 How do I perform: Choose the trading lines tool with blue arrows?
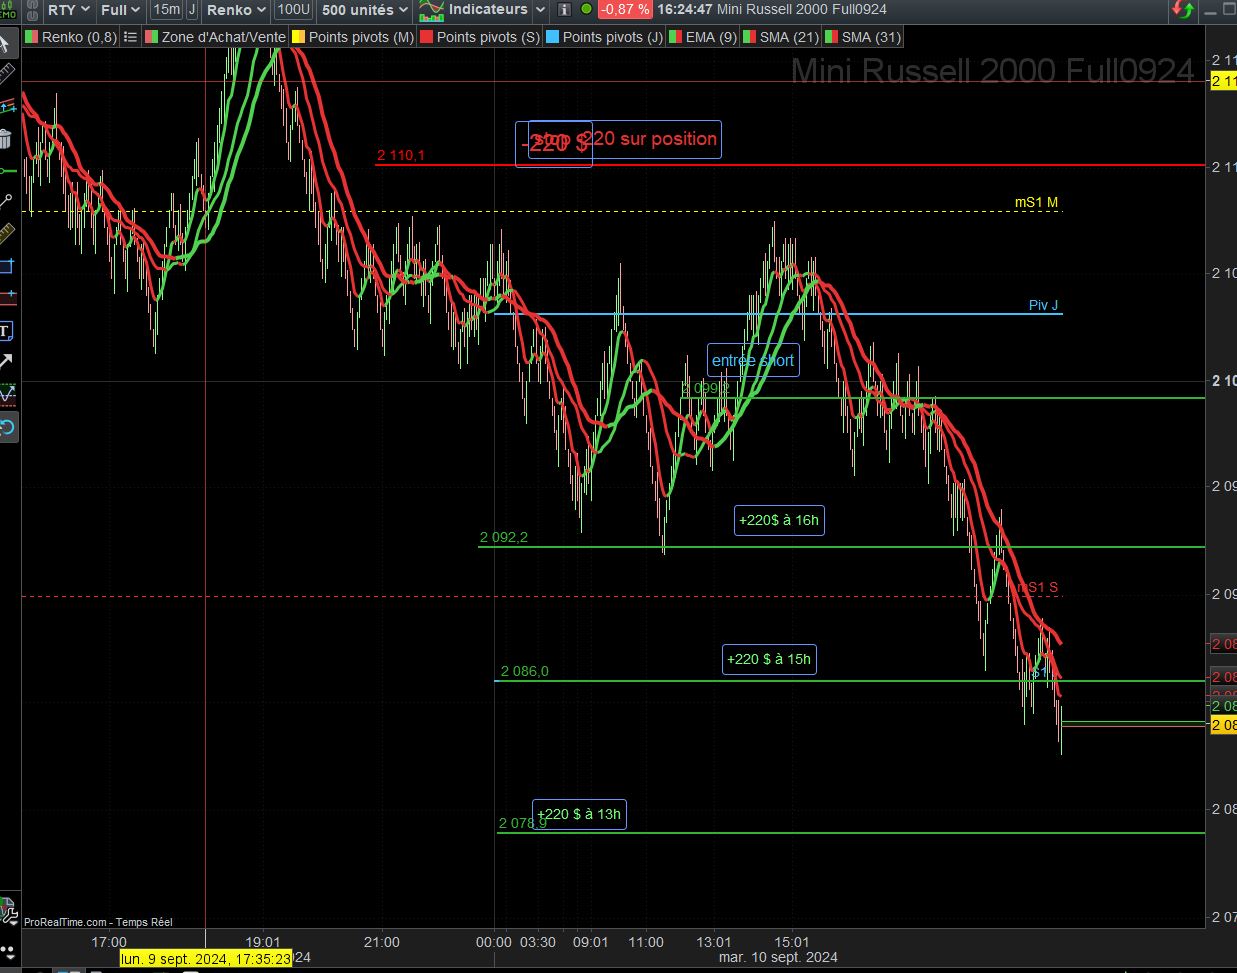tap(7, 106)
